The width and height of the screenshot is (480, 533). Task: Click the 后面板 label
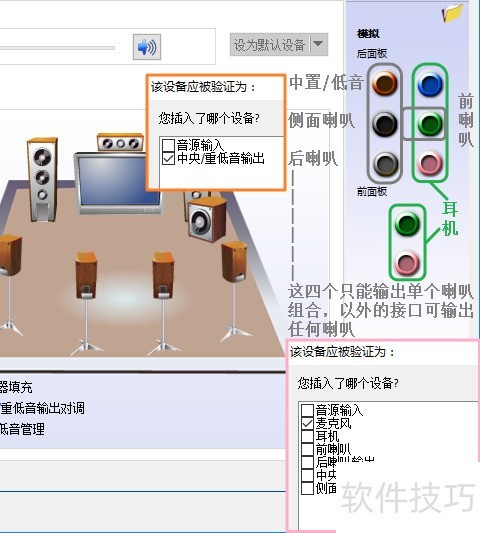pyautogui.click(x=372, y=53)
